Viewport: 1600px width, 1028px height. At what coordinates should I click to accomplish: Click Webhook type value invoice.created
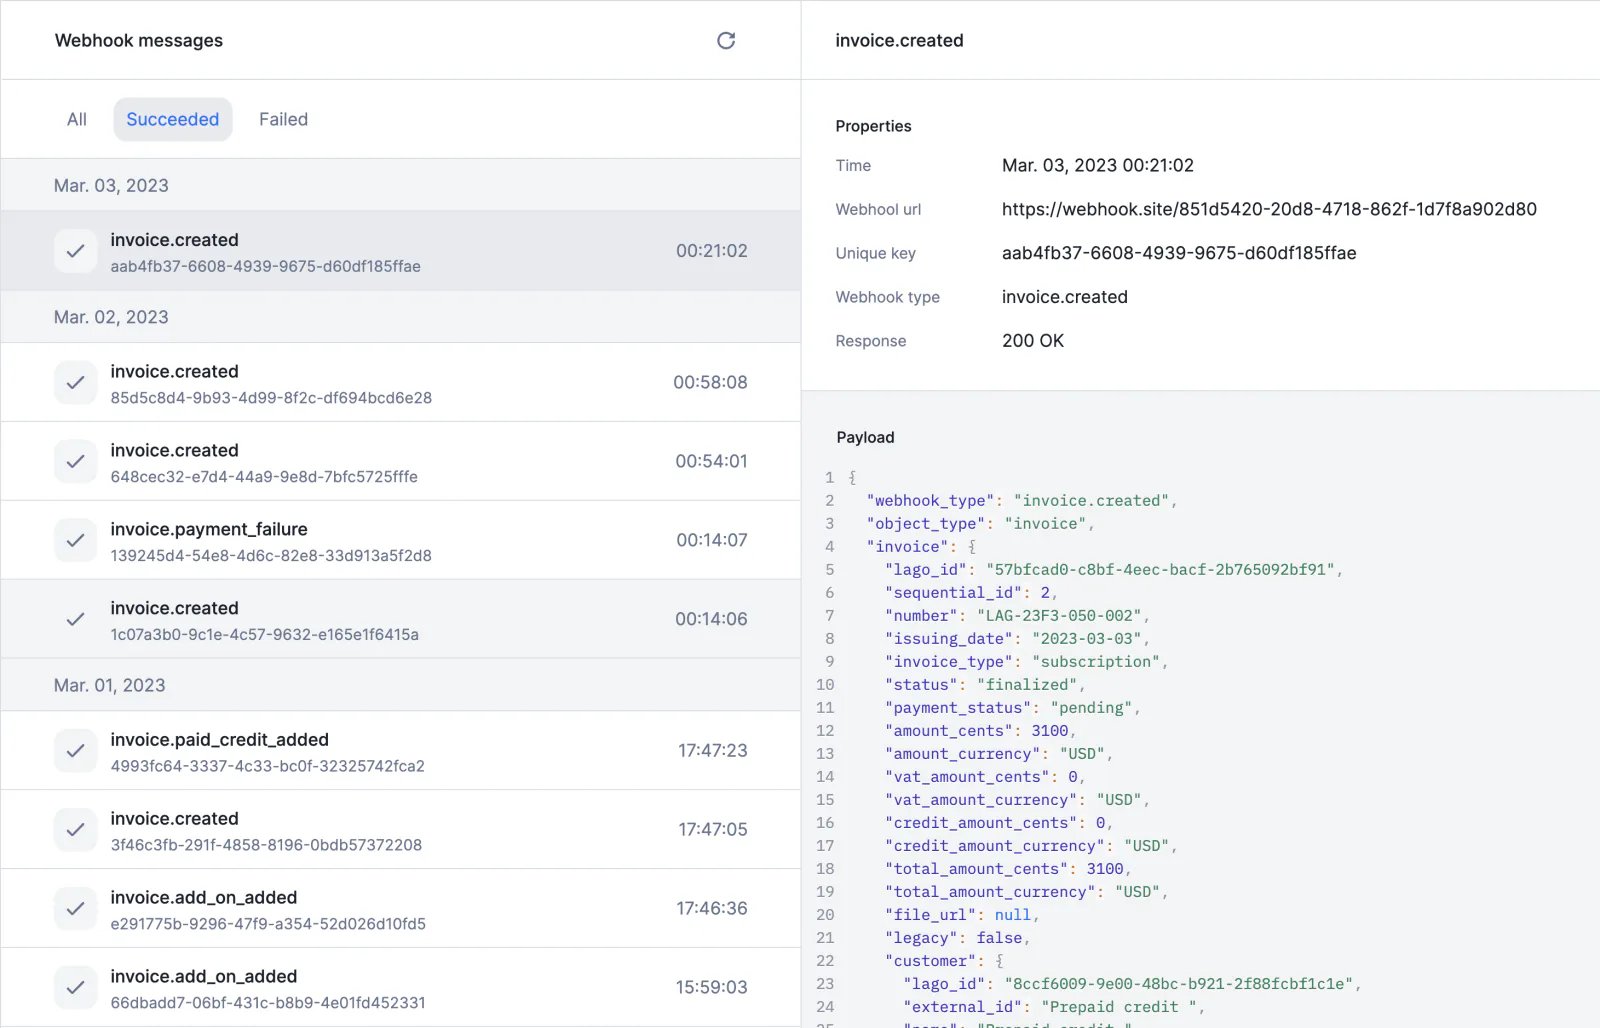tap(1065, 297)
